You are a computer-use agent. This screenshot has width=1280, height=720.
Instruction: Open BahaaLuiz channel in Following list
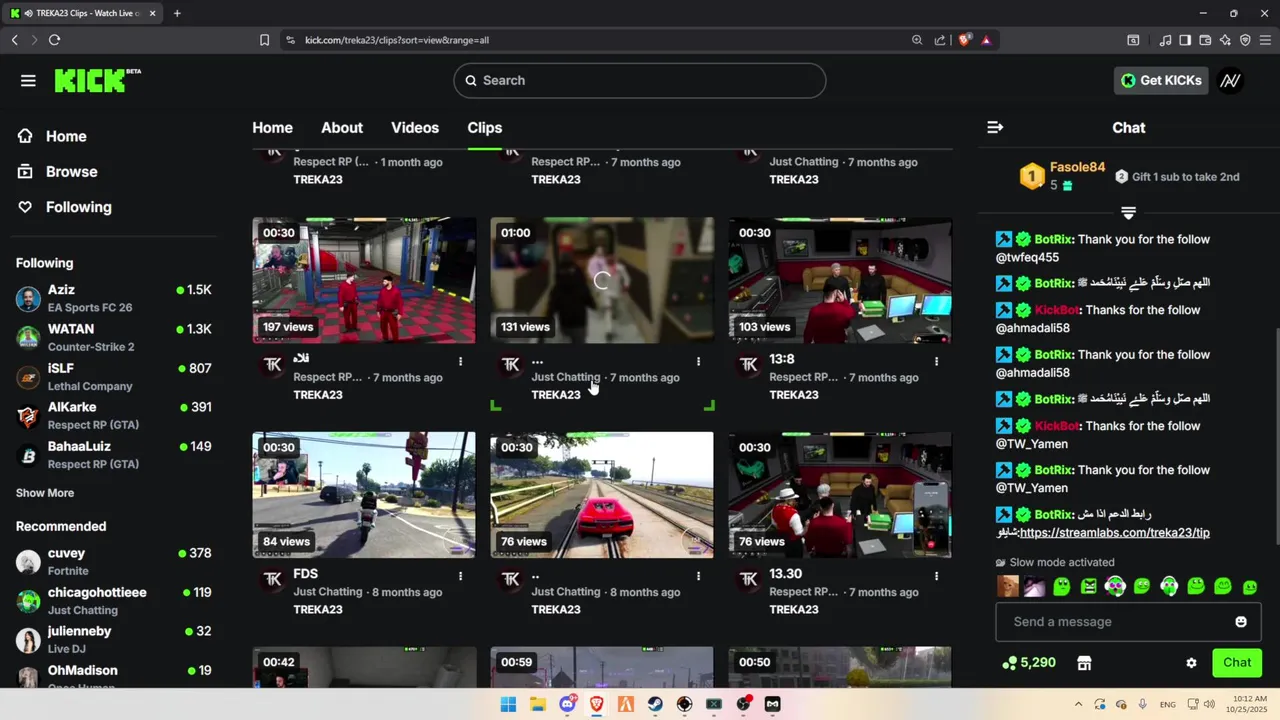(113, 454)
